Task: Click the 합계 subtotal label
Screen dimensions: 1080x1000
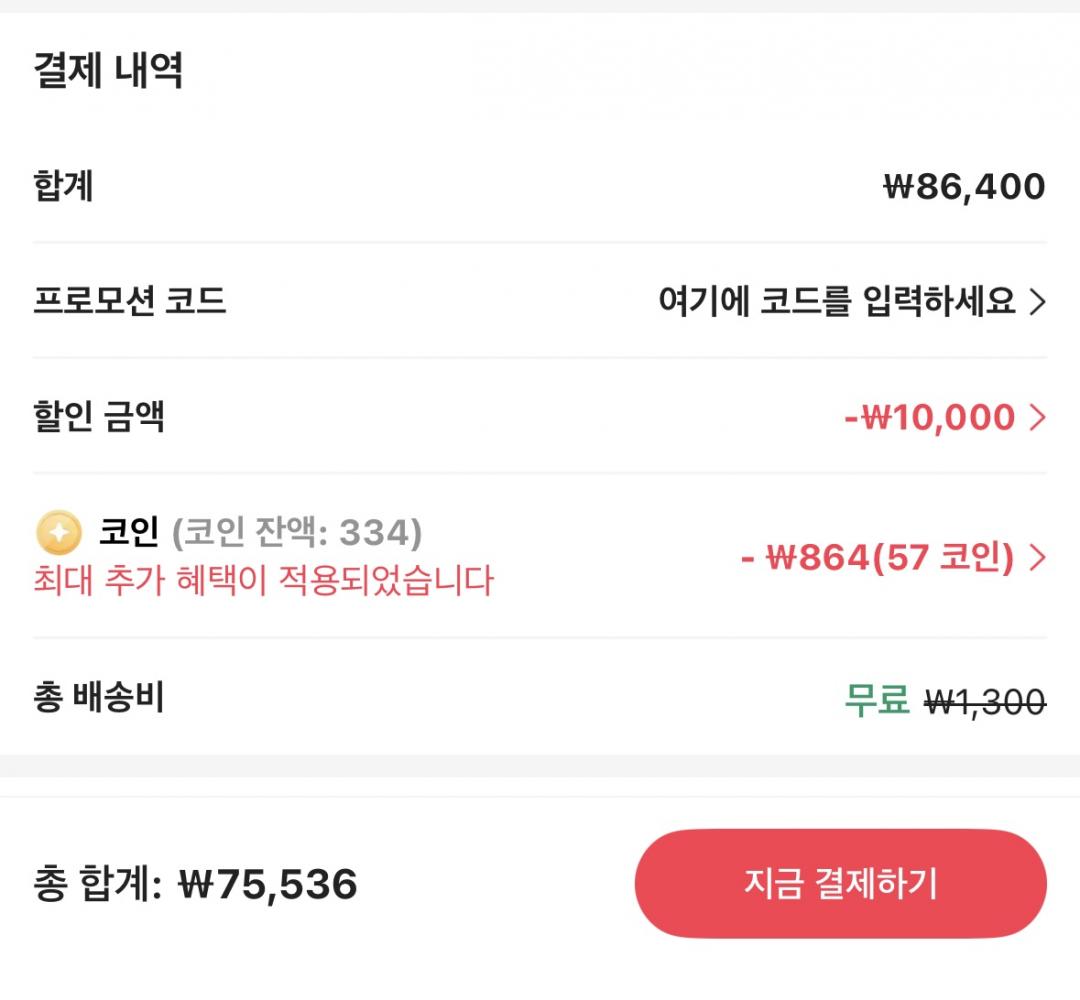Action: click(x=63, y=187)
